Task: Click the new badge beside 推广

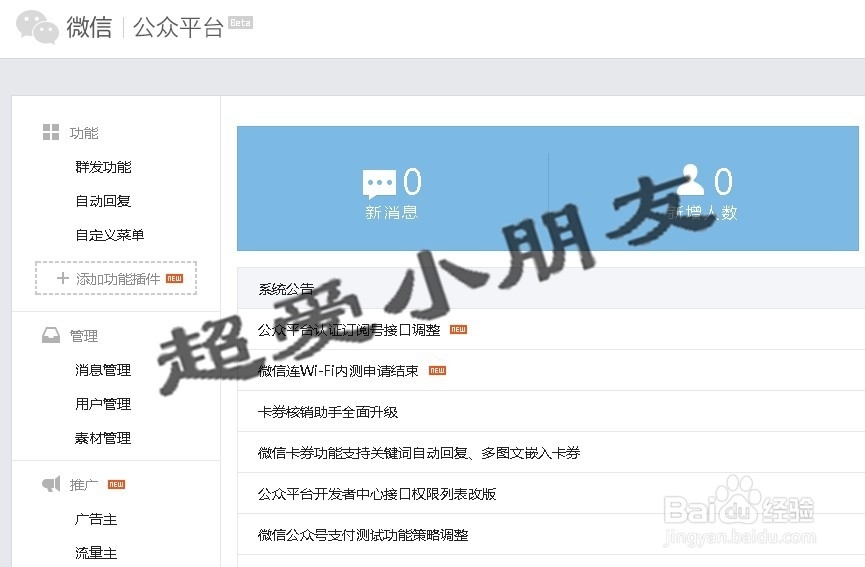Action: 116,484
